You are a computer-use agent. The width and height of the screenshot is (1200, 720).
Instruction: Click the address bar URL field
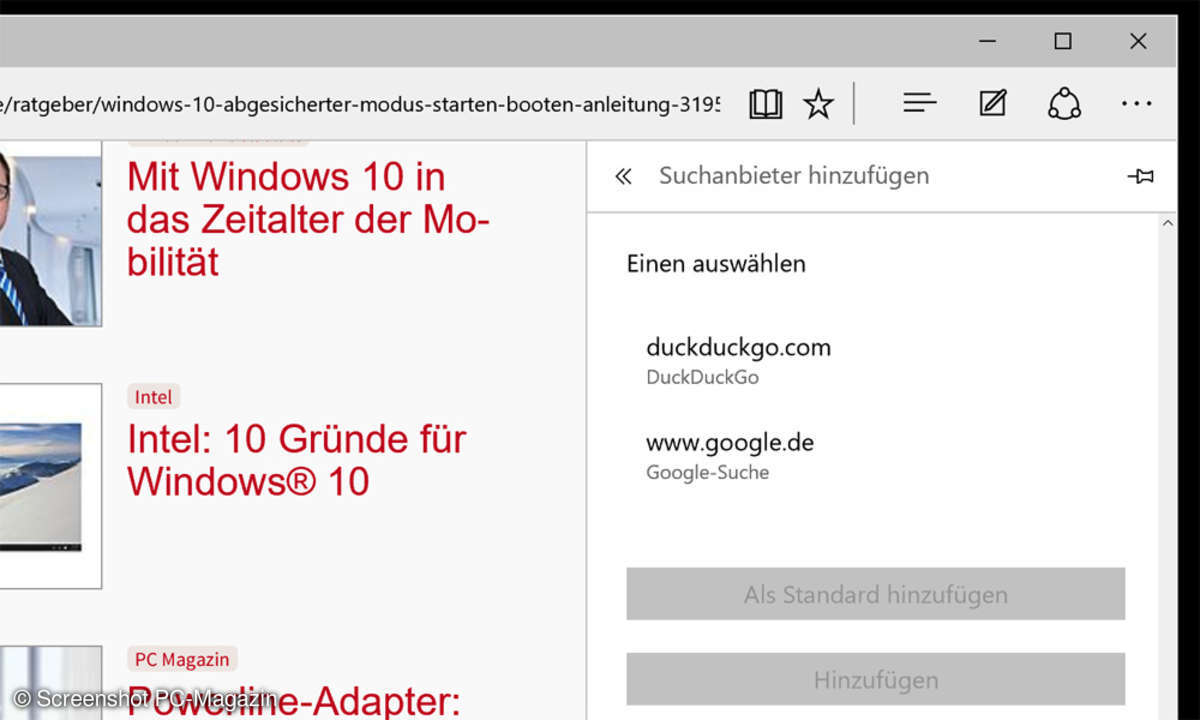[x=360, y=103]
